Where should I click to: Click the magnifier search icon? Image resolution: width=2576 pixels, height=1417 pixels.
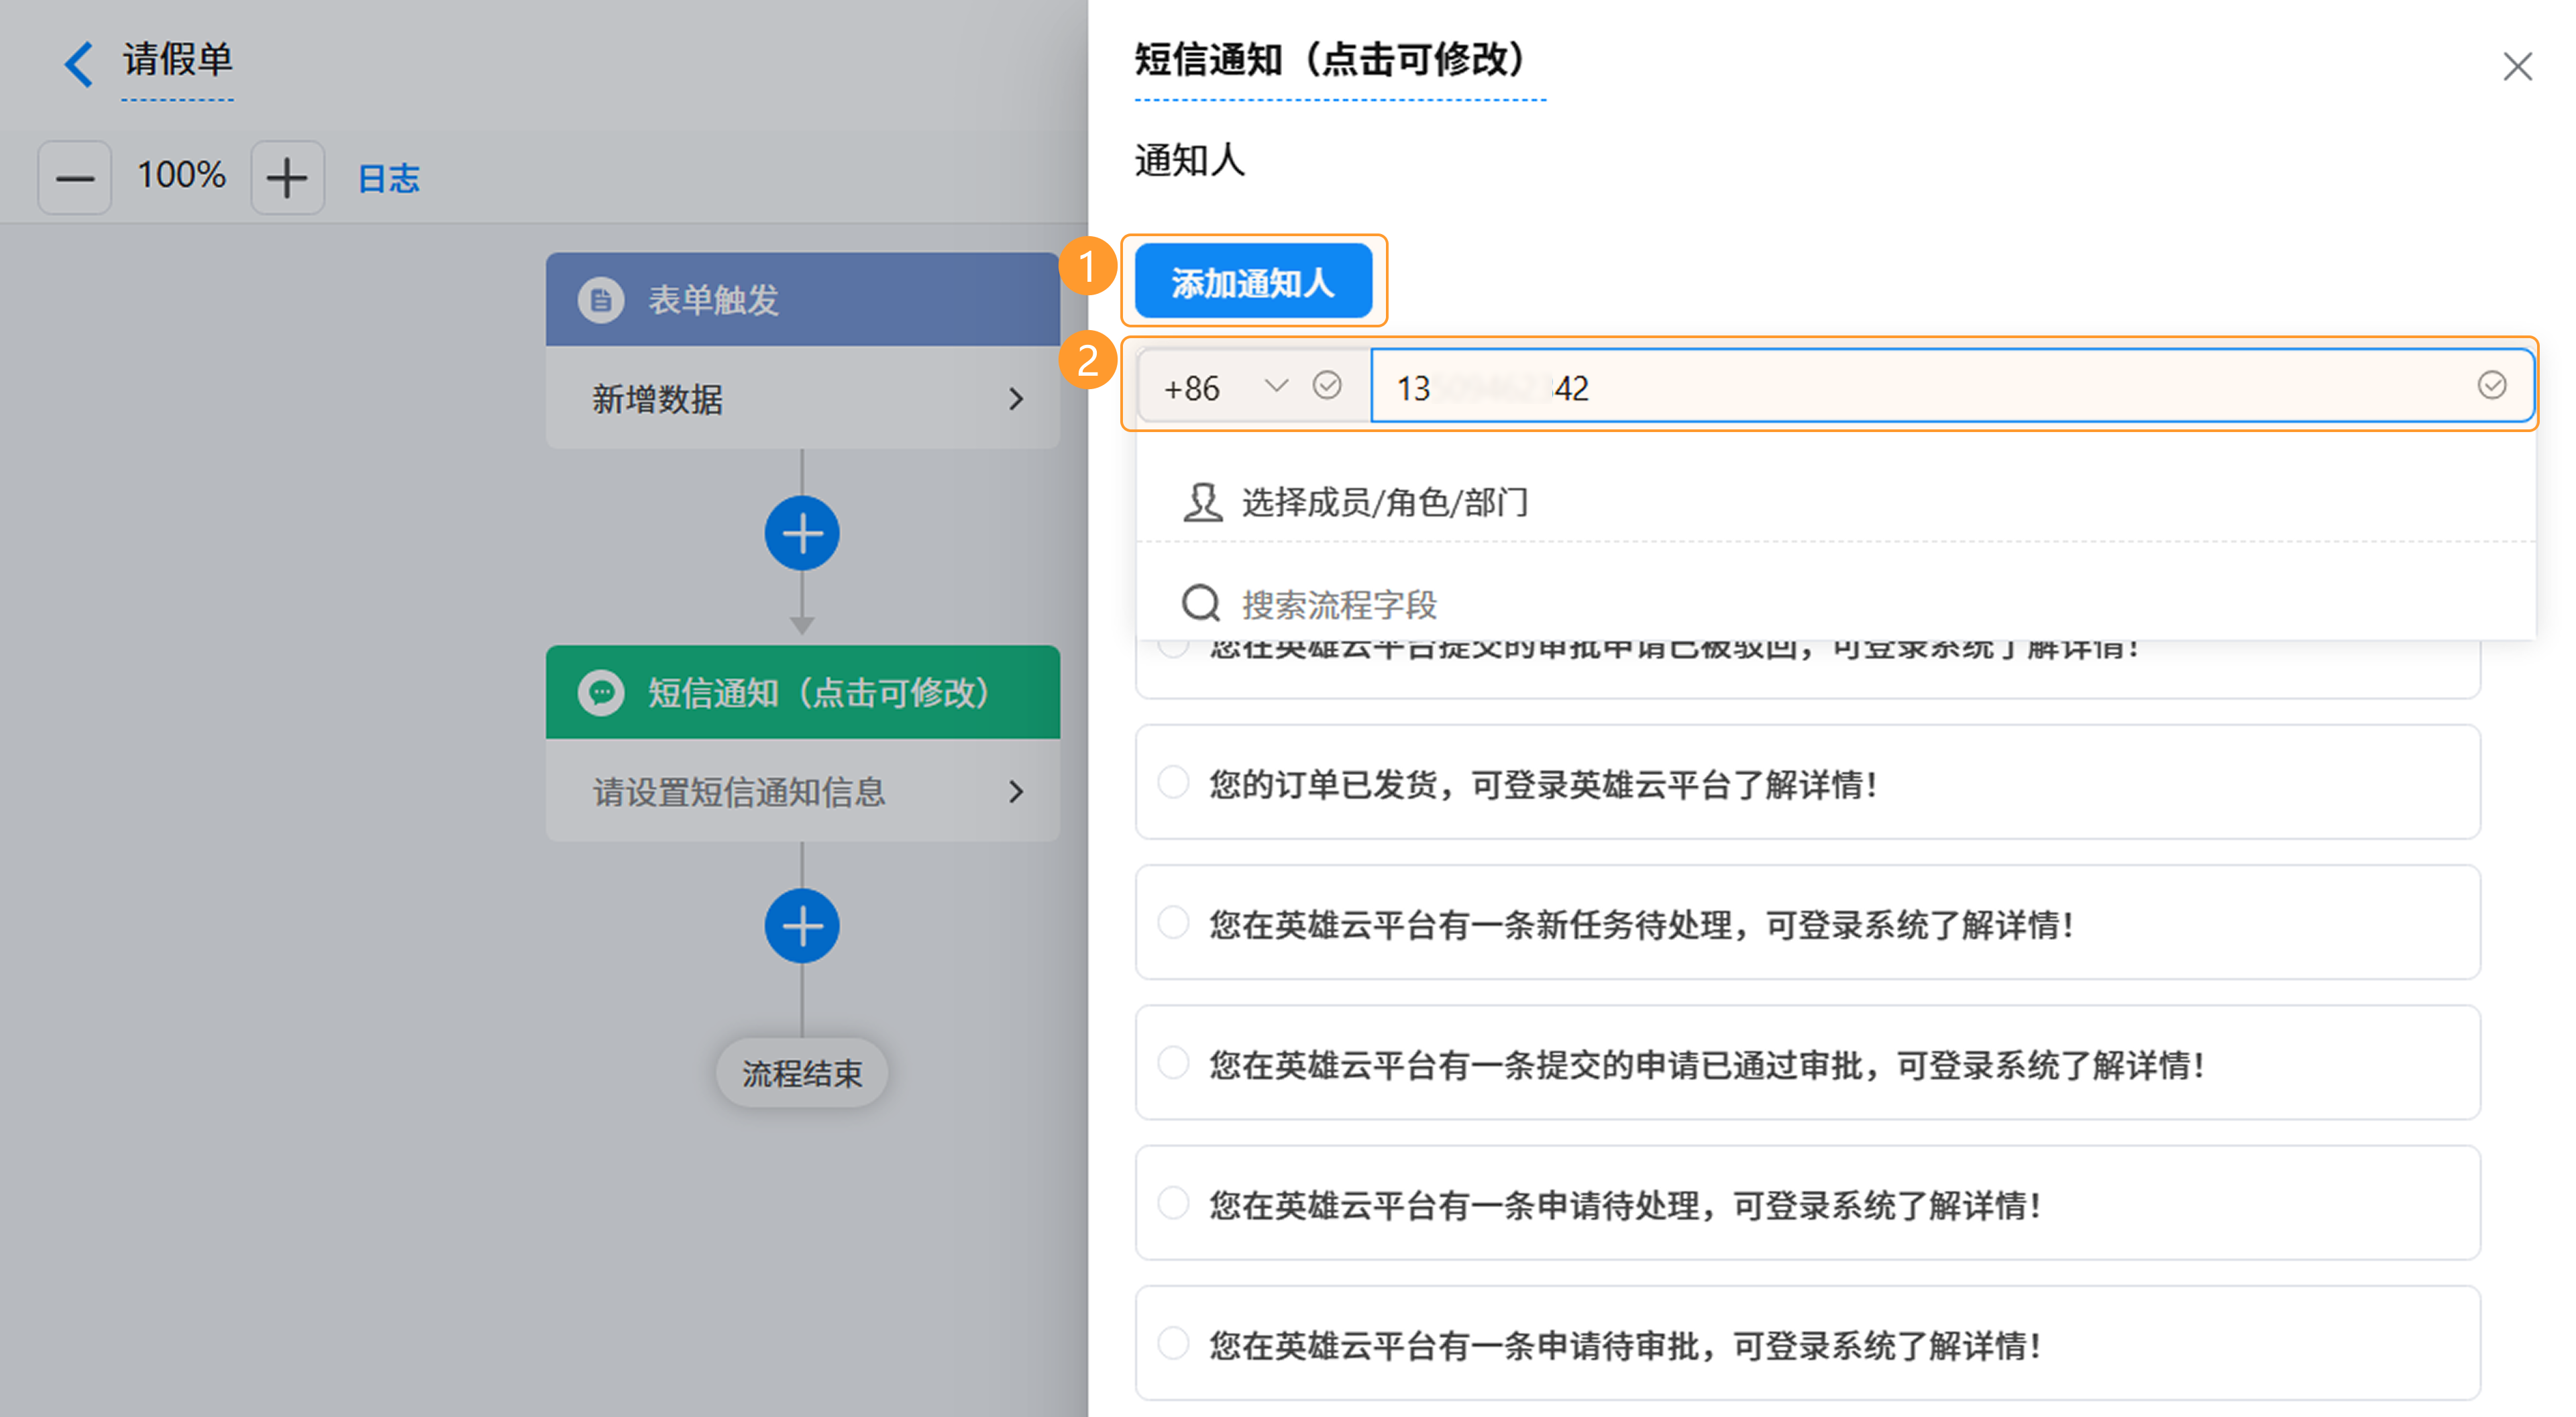(x=1201, y=603)
